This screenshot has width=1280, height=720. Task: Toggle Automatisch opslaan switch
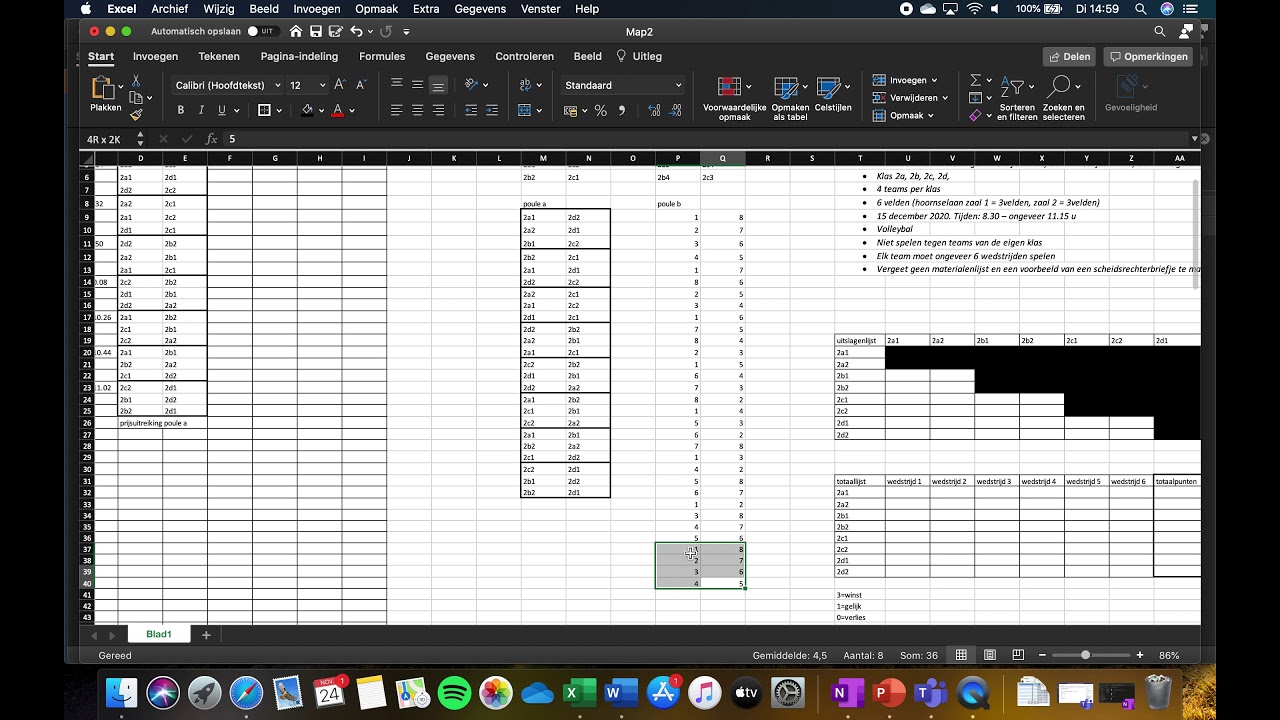[266, 32]
